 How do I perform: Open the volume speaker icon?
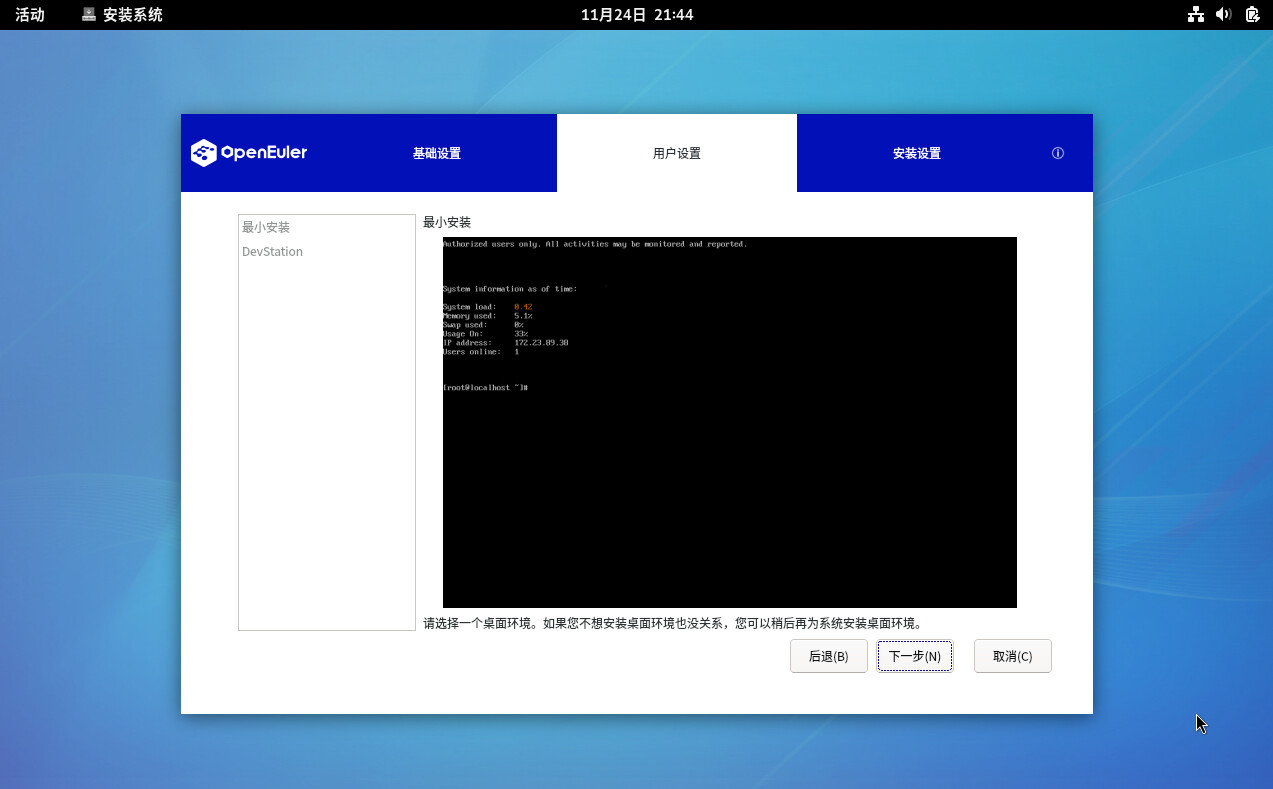coord(1223,14)
